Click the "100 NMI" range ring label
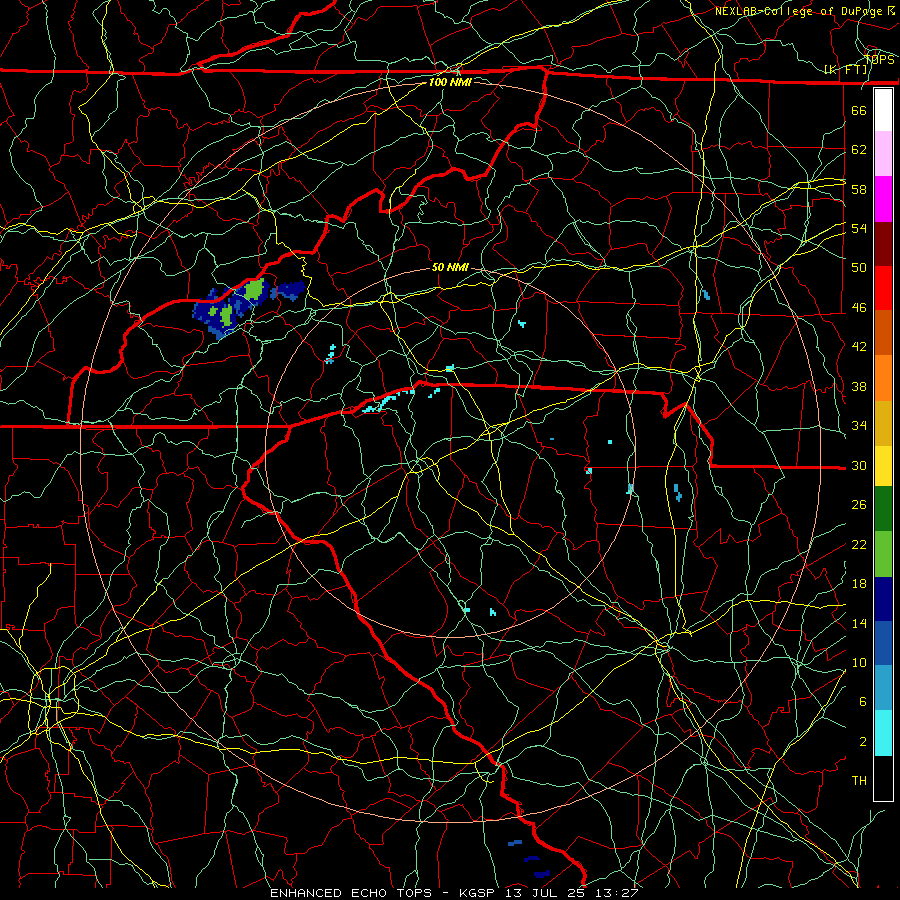The image size is (900, 900). click(x=450, y=82)
